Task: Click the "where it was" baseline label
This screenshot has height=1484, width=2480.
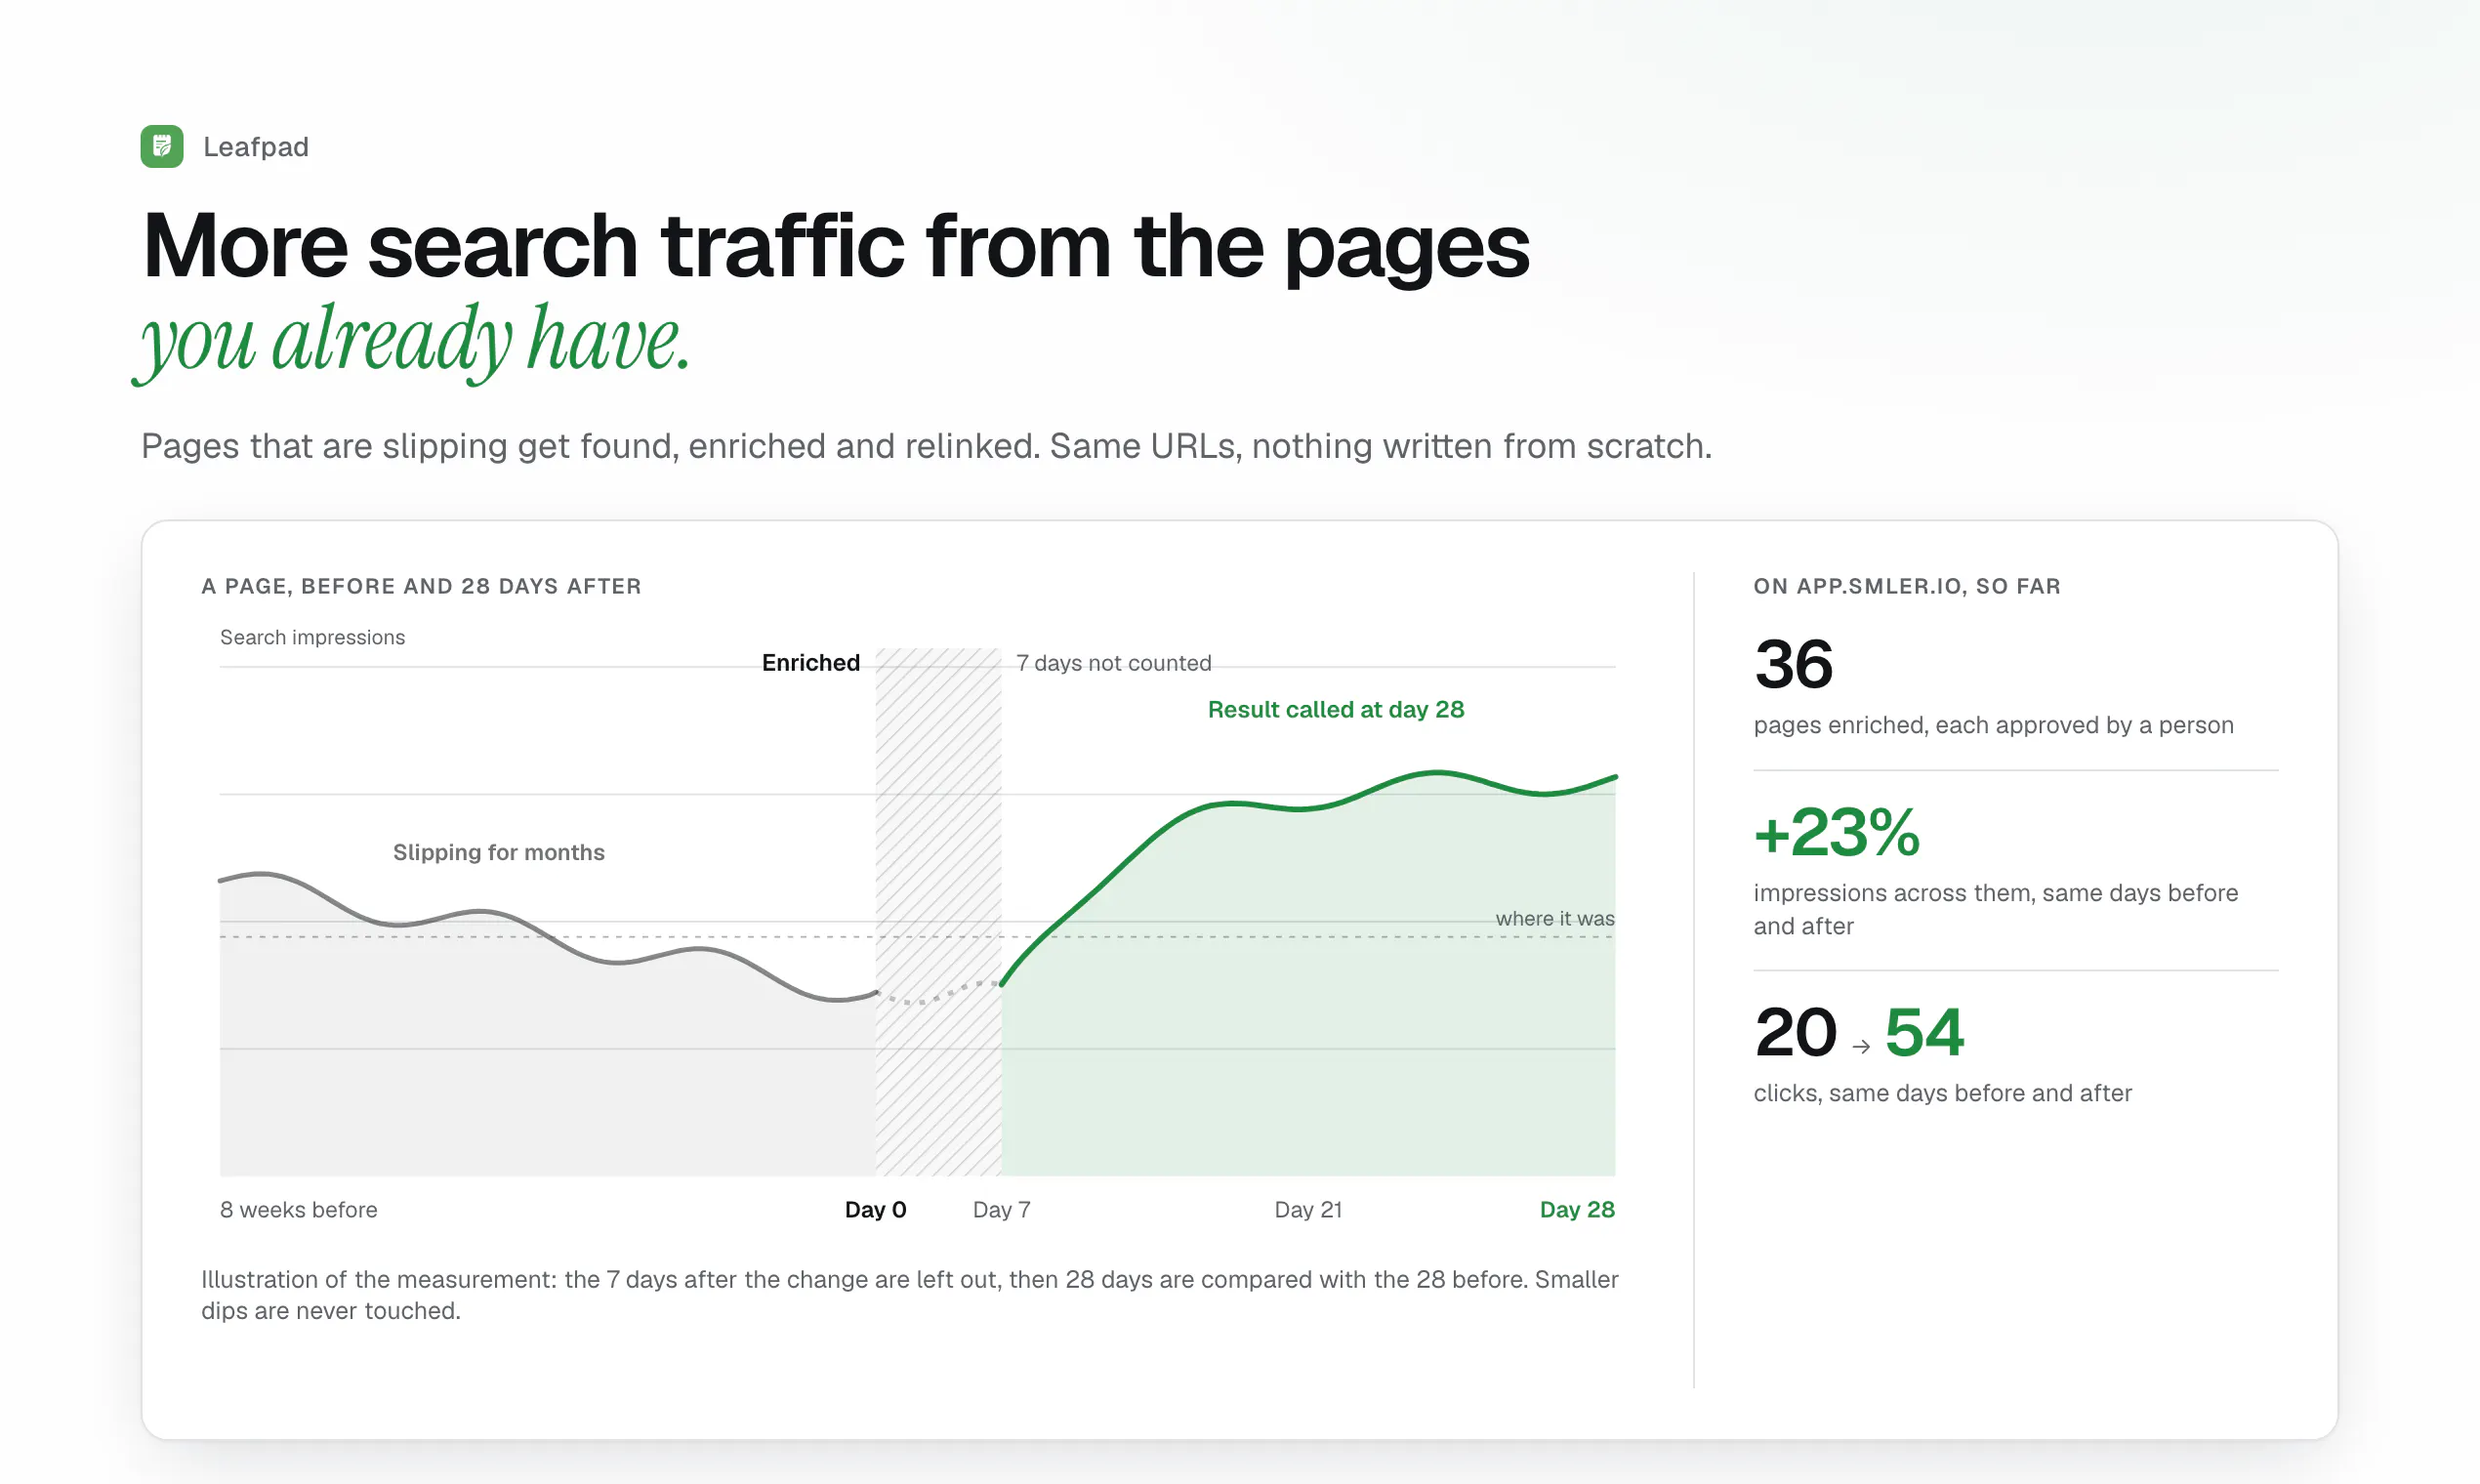Action: (x=1555, y=918)
